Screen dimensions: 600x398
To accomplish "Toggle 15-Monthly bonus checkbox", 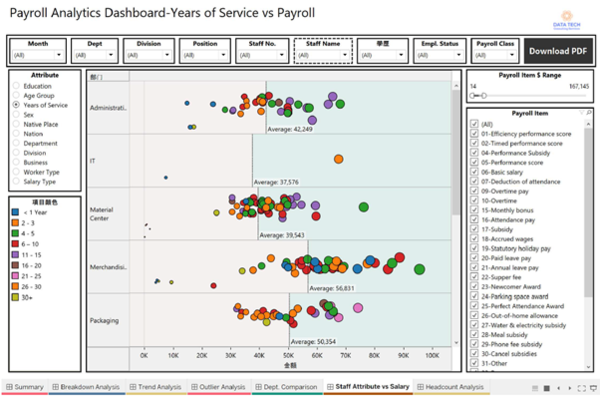I will pyautogui.click(x=474, y=210).
